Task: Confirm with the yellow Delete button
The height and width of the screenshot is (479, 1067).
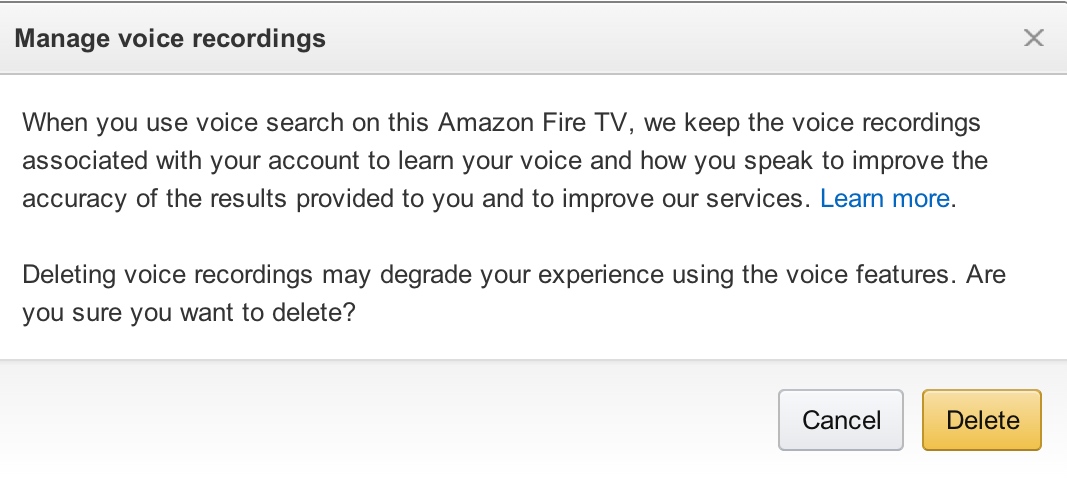Action: point(982,420)
